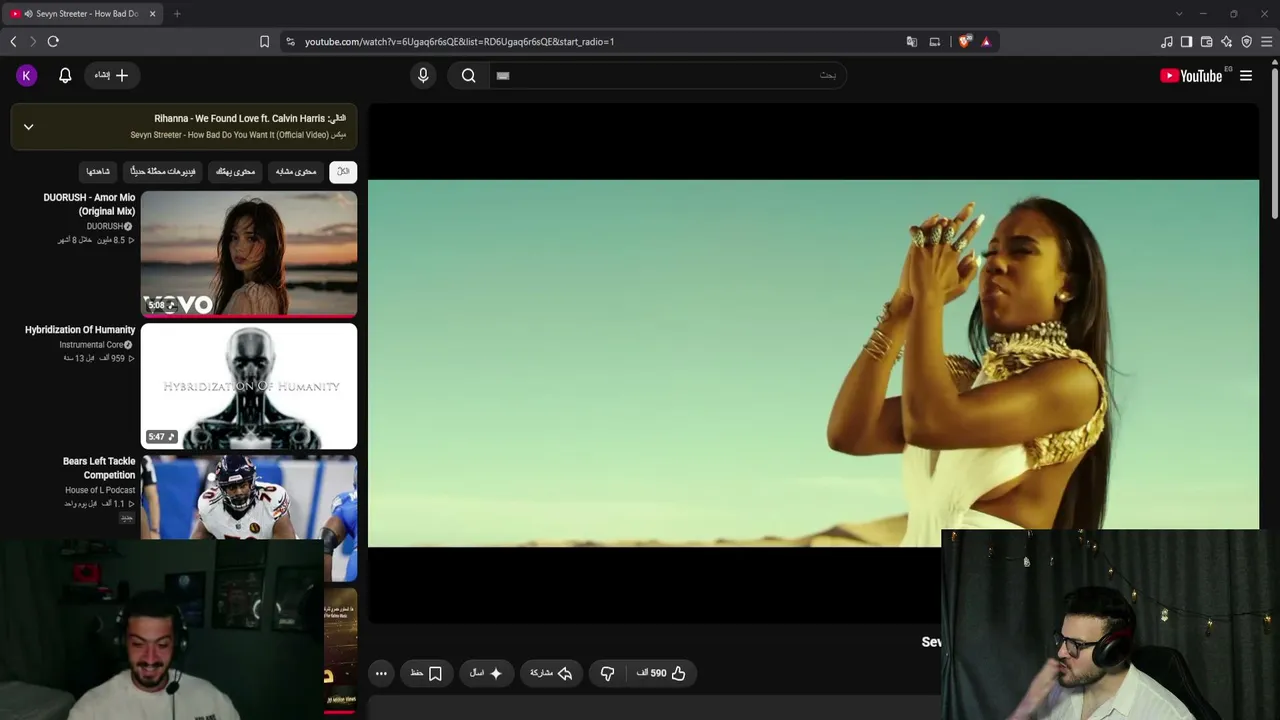Click the browser back arrow
The height and width of the screenshot is (720, 1280).
click(x=13, y=41)
